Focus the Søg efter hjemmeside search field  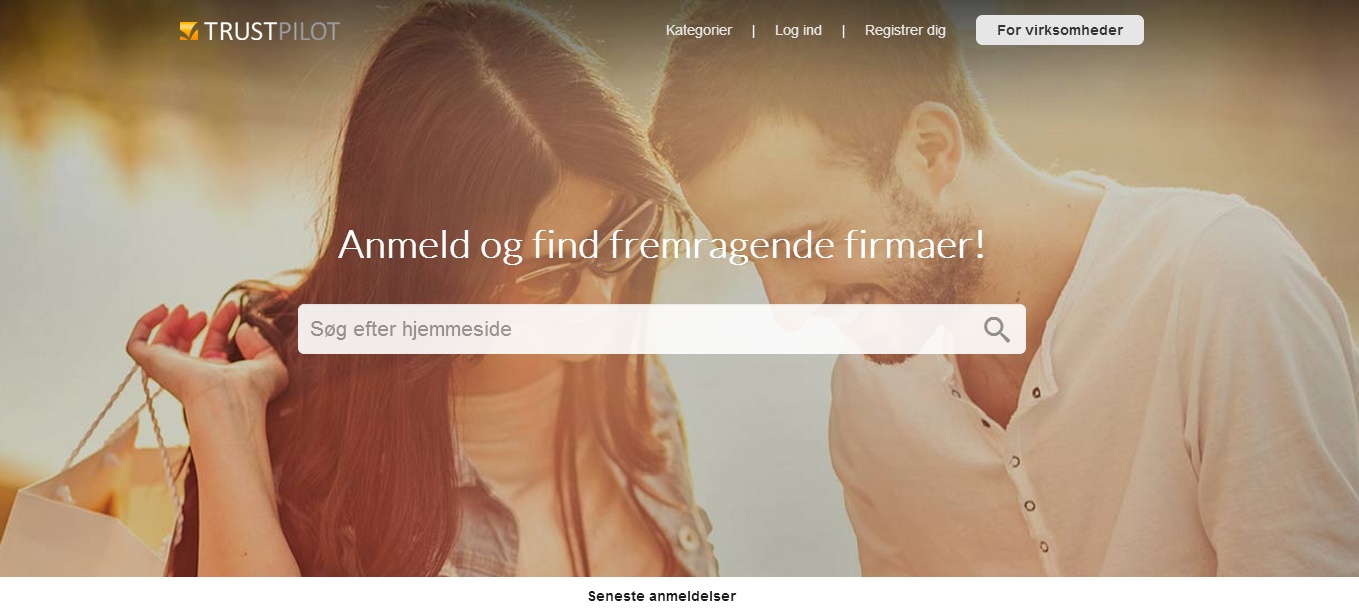pyautogui.click(x=662, y=329)
